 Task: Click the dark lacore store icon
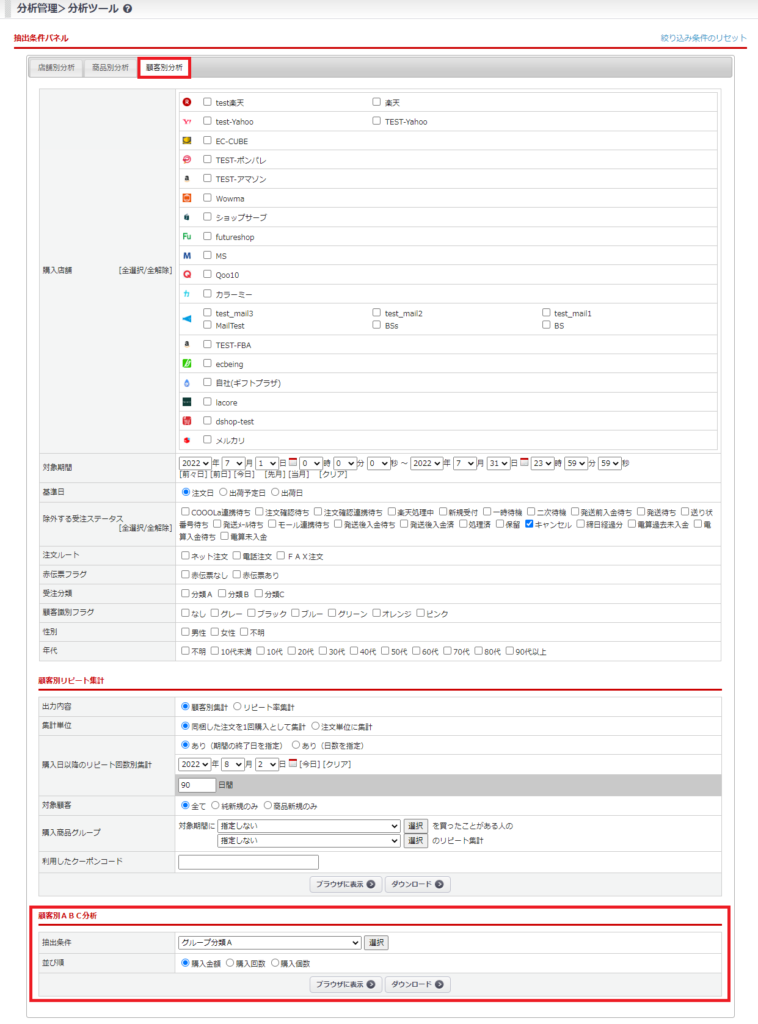[187, 402]
